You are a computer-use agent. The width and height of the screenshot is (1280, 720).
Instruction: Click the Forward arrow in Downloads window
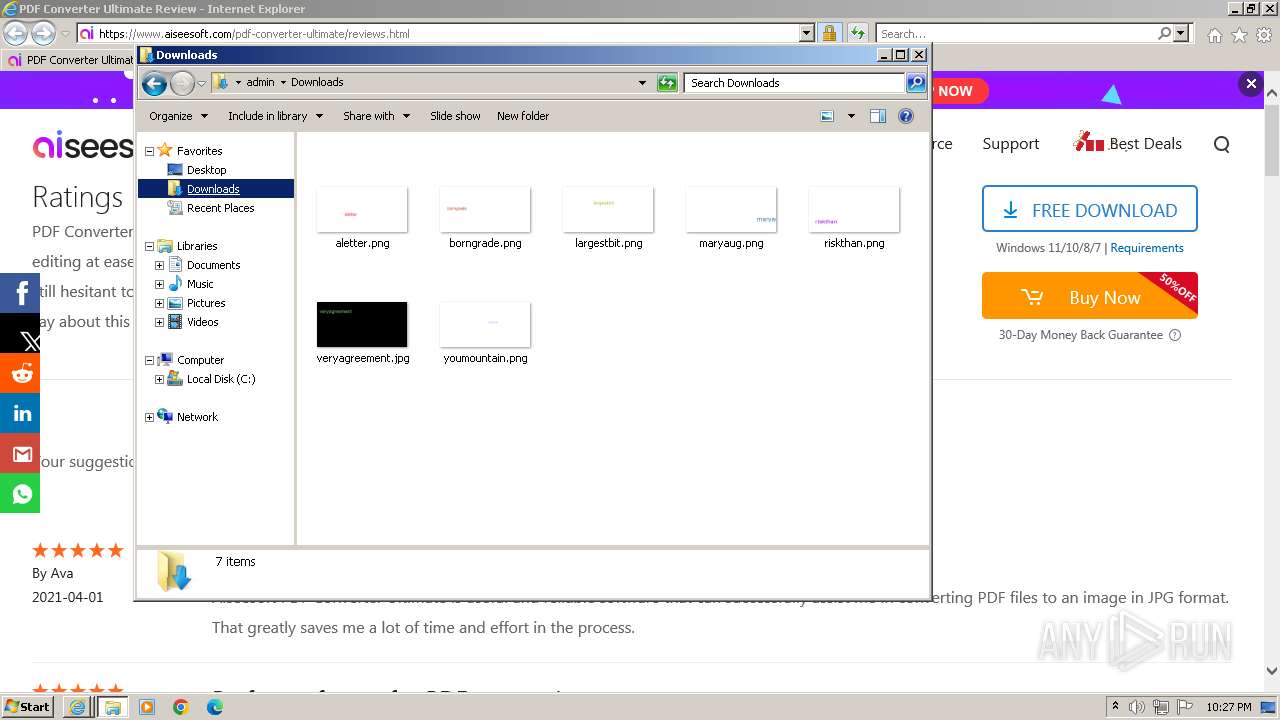coord(182,83)
